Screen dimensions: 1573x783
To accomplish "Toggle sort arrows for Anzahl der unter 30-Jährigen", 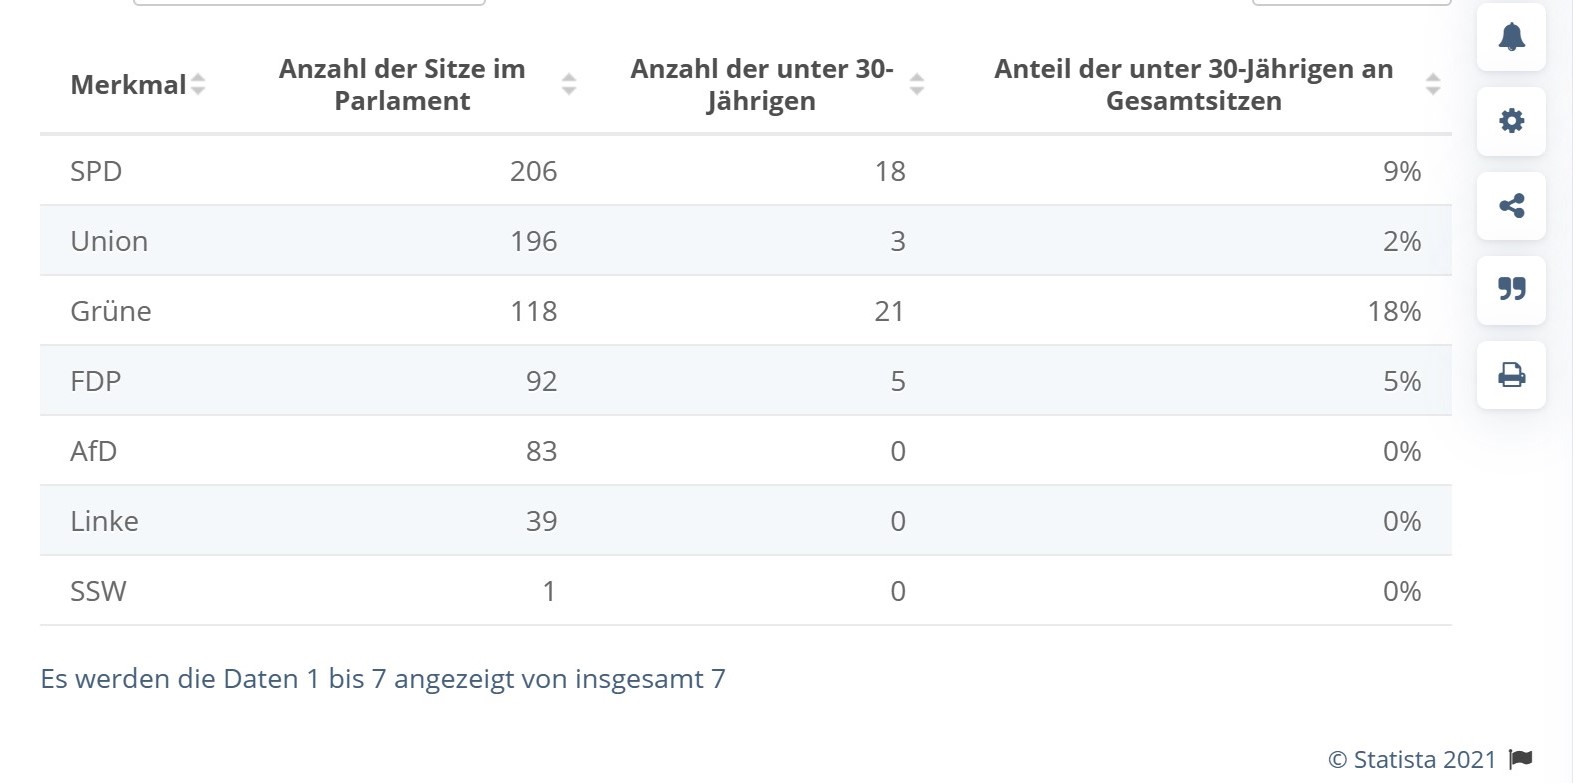I will click(916, 85).
